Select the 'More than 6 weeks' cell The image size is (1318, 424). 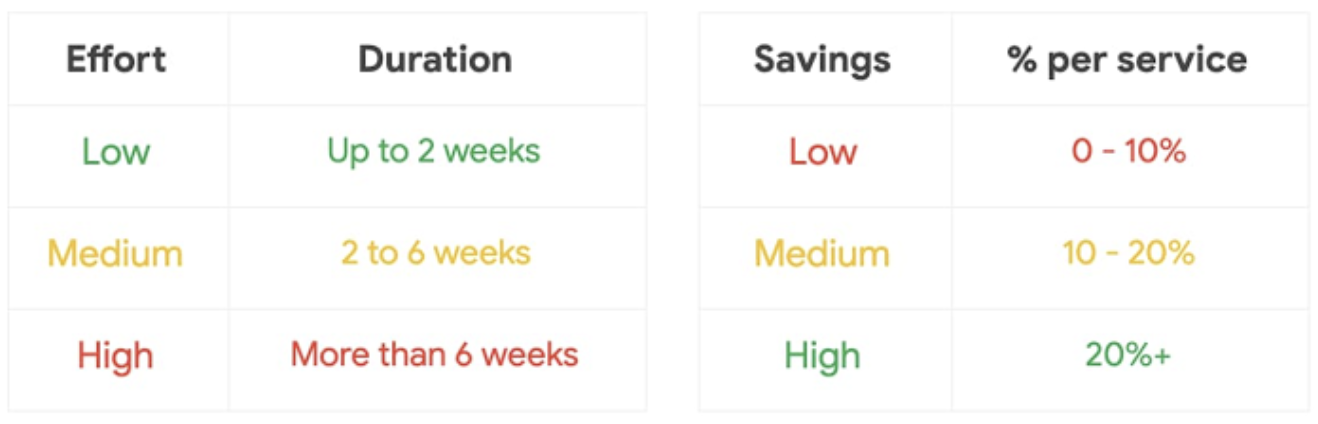click(x=434, y=354)
